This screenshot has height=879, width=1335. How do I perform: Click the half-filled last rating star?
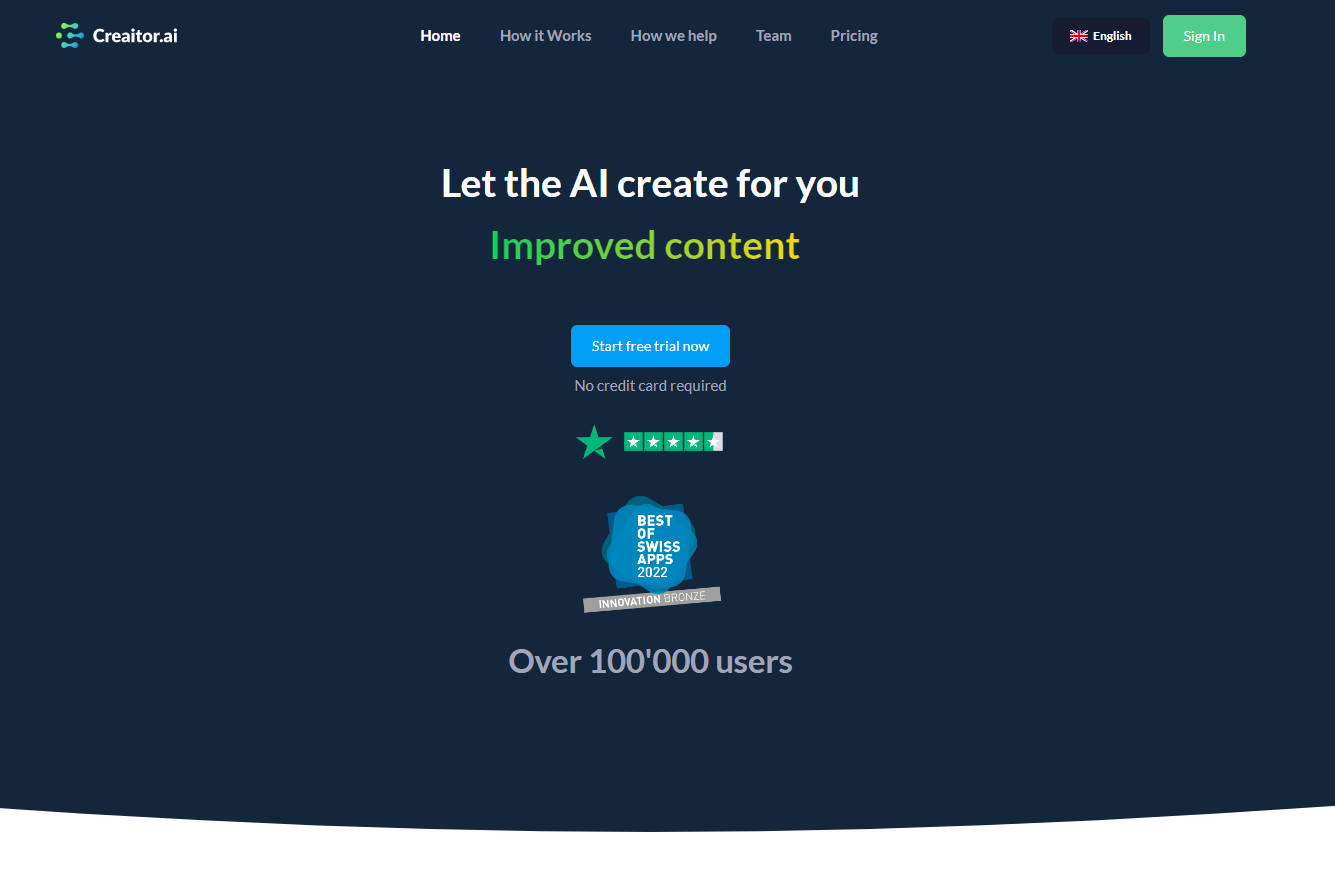coord(715,440)
